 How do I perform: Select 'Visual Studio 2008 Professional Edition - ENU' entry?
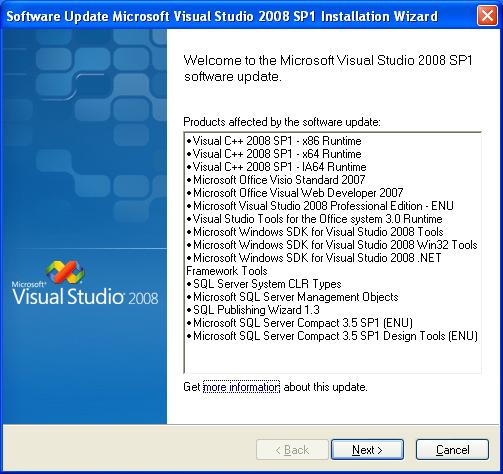320,206
